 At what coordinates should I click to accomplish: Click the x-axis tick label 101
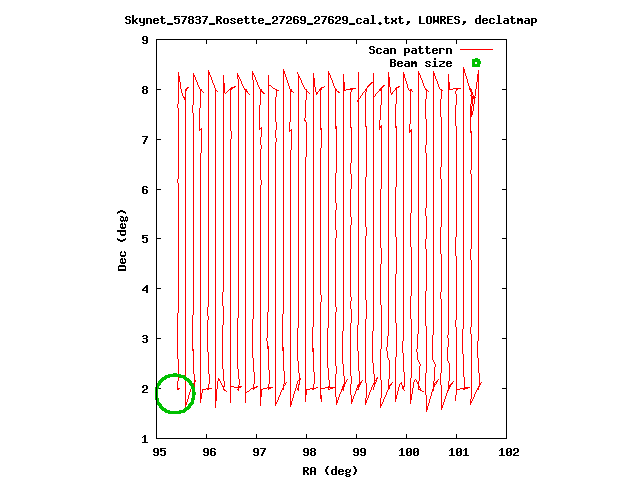(459, 452)
